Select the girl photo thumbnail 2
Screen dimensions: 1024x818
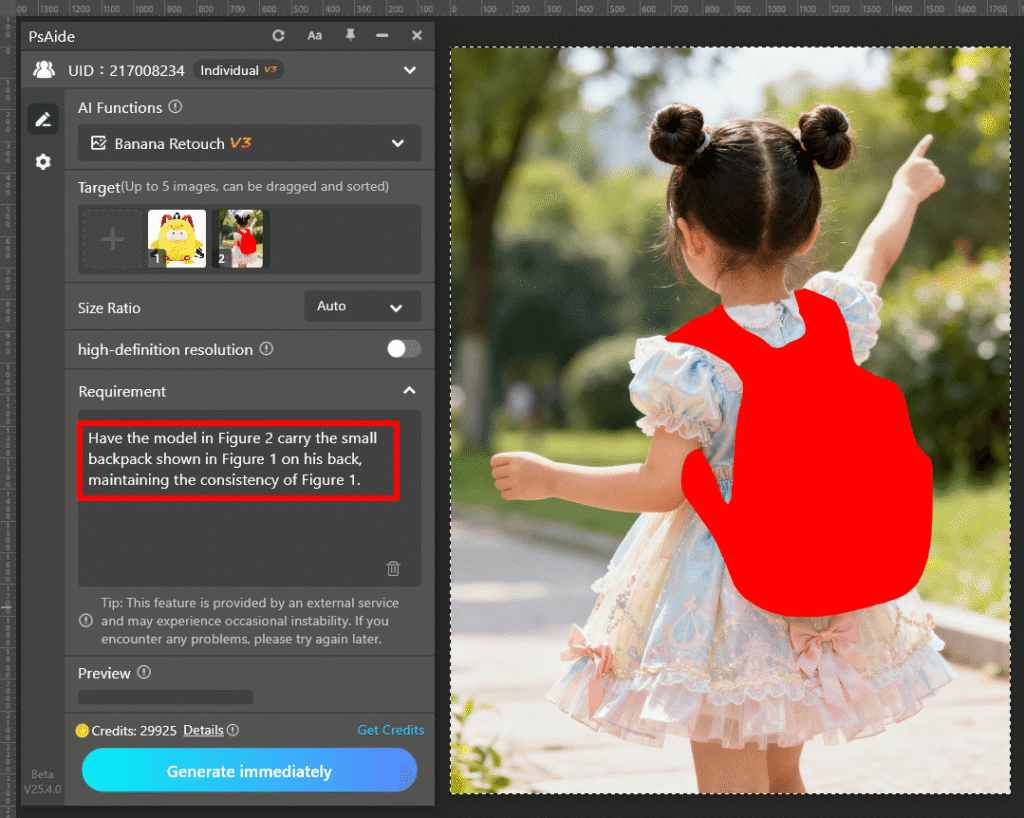241,238
